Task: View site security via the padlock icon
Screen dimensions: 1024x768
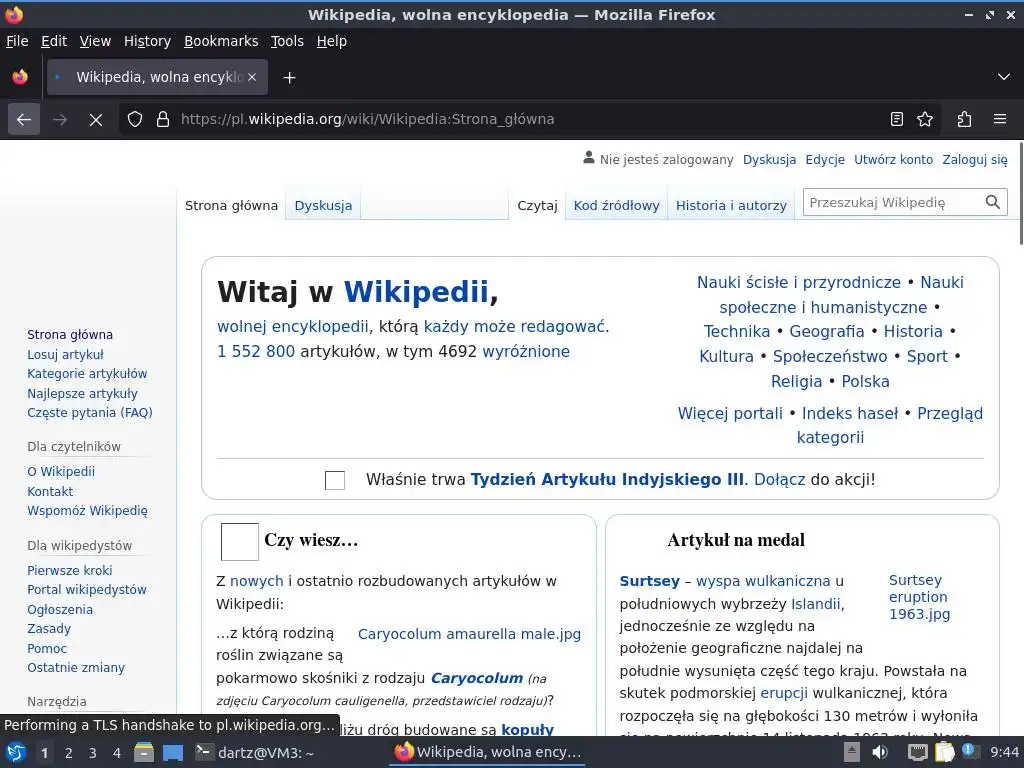Action: pyautogui.click(x=163, y=120)
